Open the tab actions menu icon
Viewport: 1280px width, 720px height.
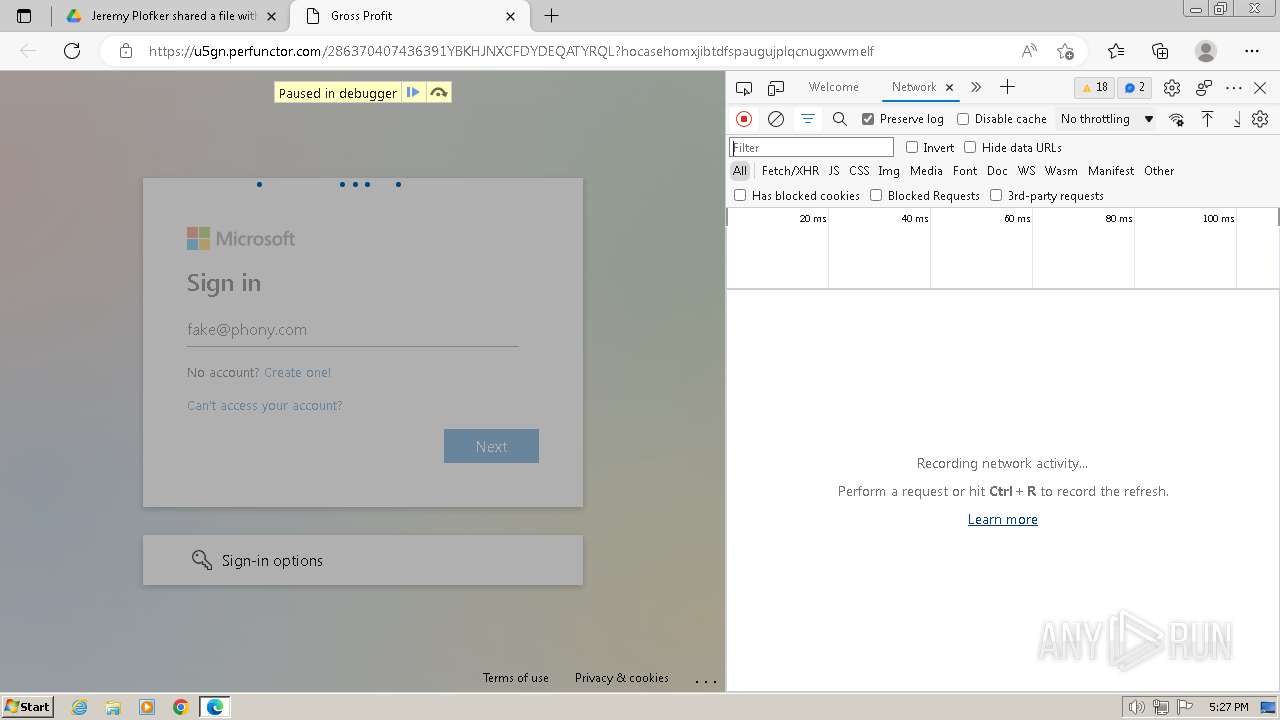[24, 16]
